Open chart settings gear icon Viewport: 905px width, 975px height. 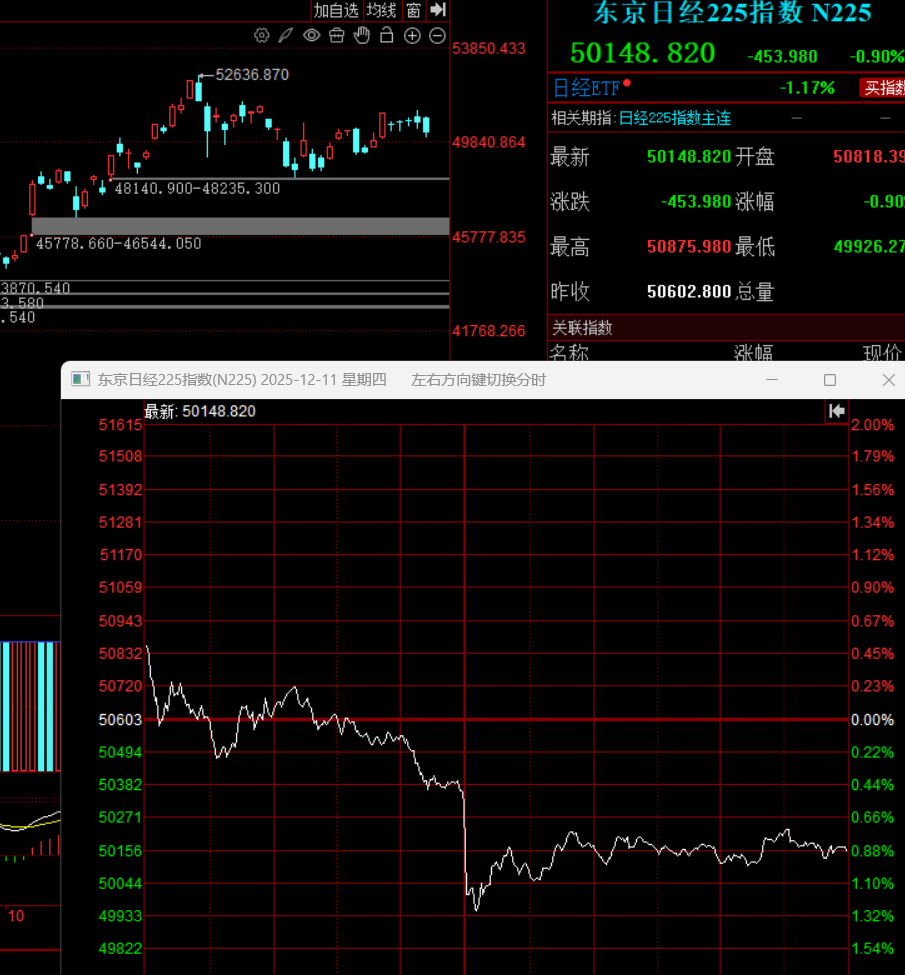(x=262, y=36)
